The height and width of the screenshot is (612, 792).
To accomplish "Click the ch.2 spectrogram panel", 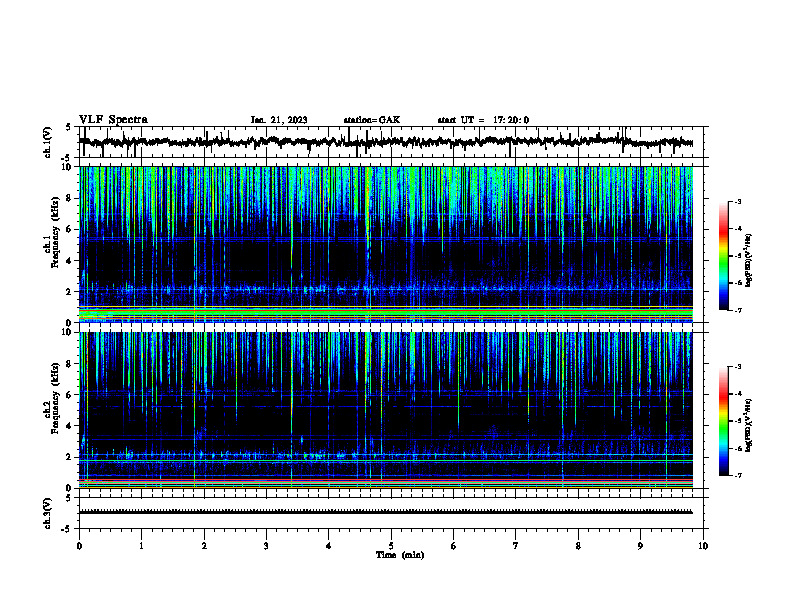I will pos(386,410).
